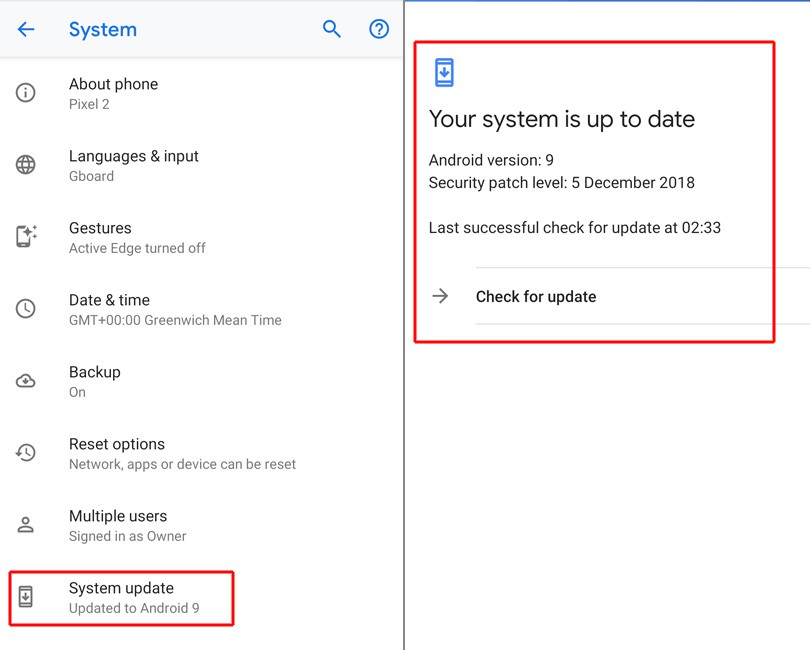Tap the help question mark icon
Image resolution: width=810 pixels, height=650 pixels.
(379, 30)
